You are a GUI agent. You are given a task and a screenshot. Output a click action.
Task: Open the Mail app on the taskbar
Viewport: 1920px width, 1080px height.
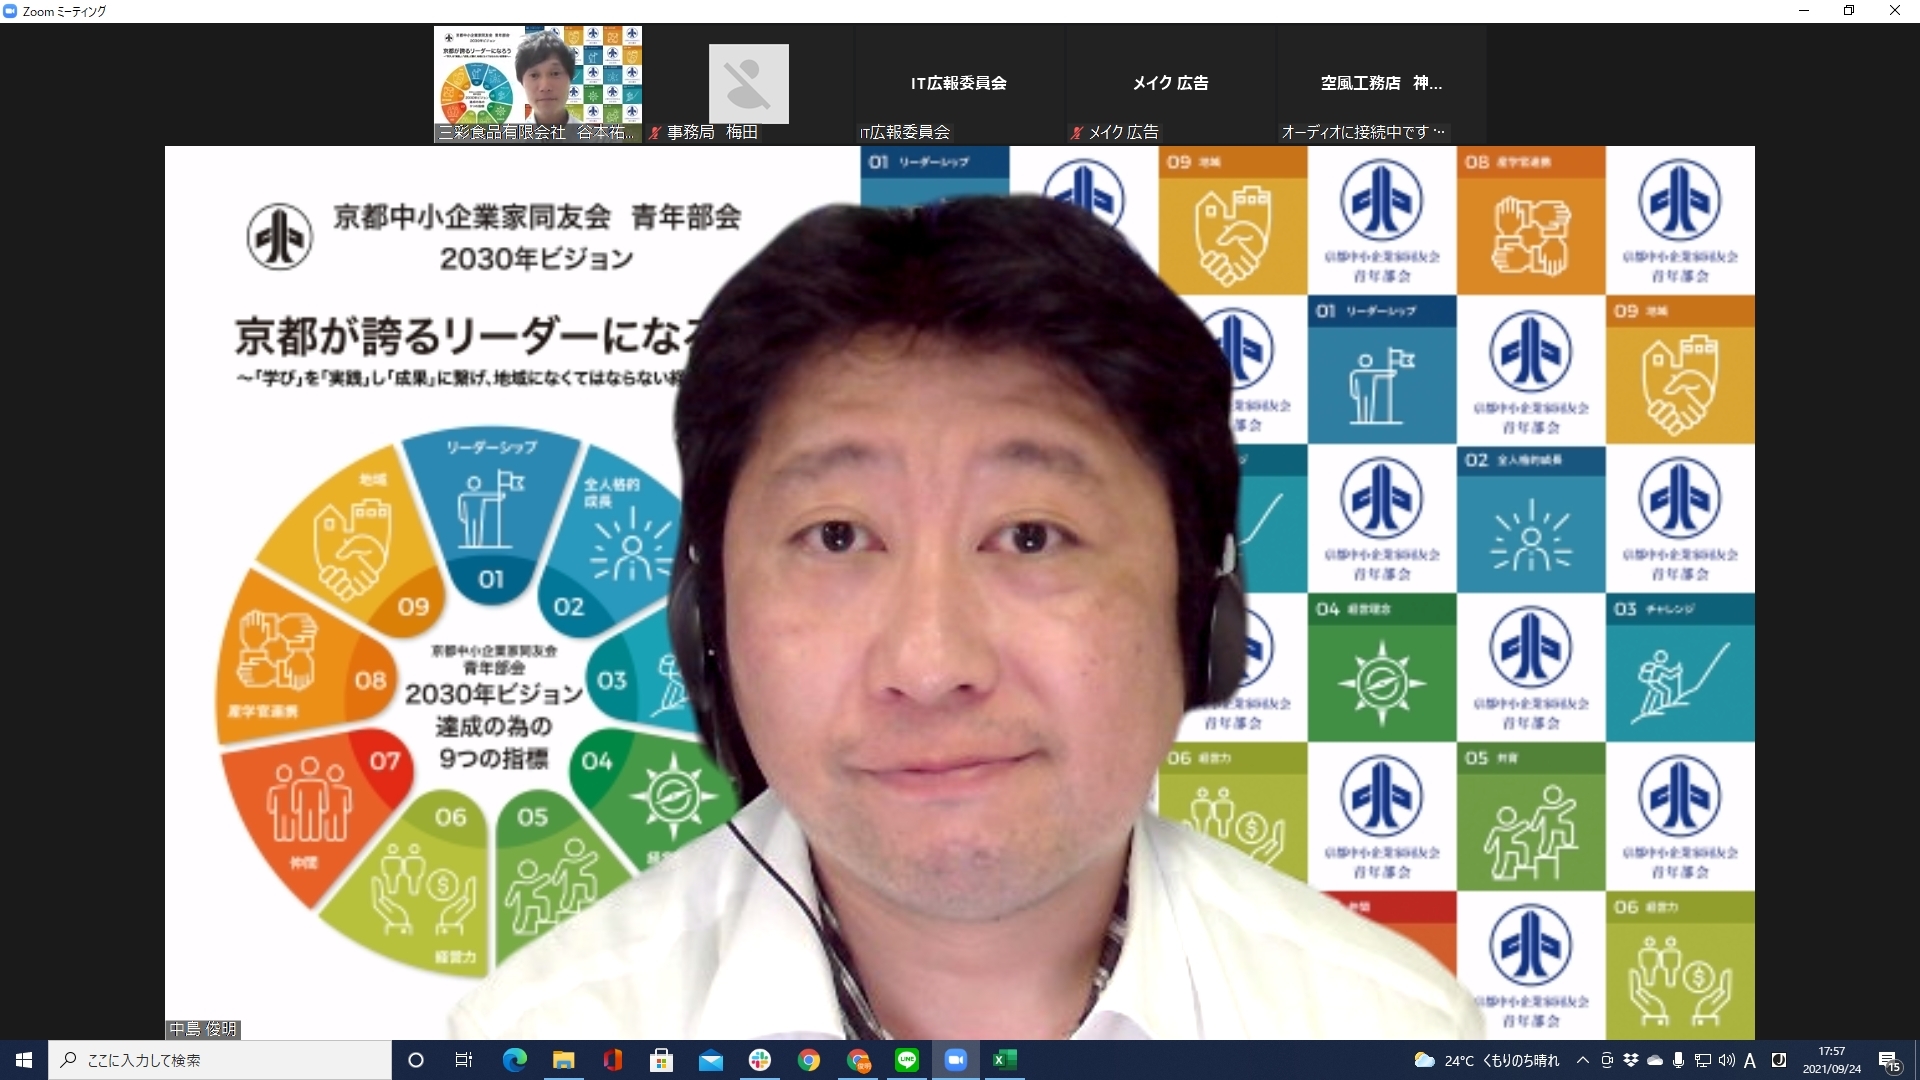(x=710, y=1060)
